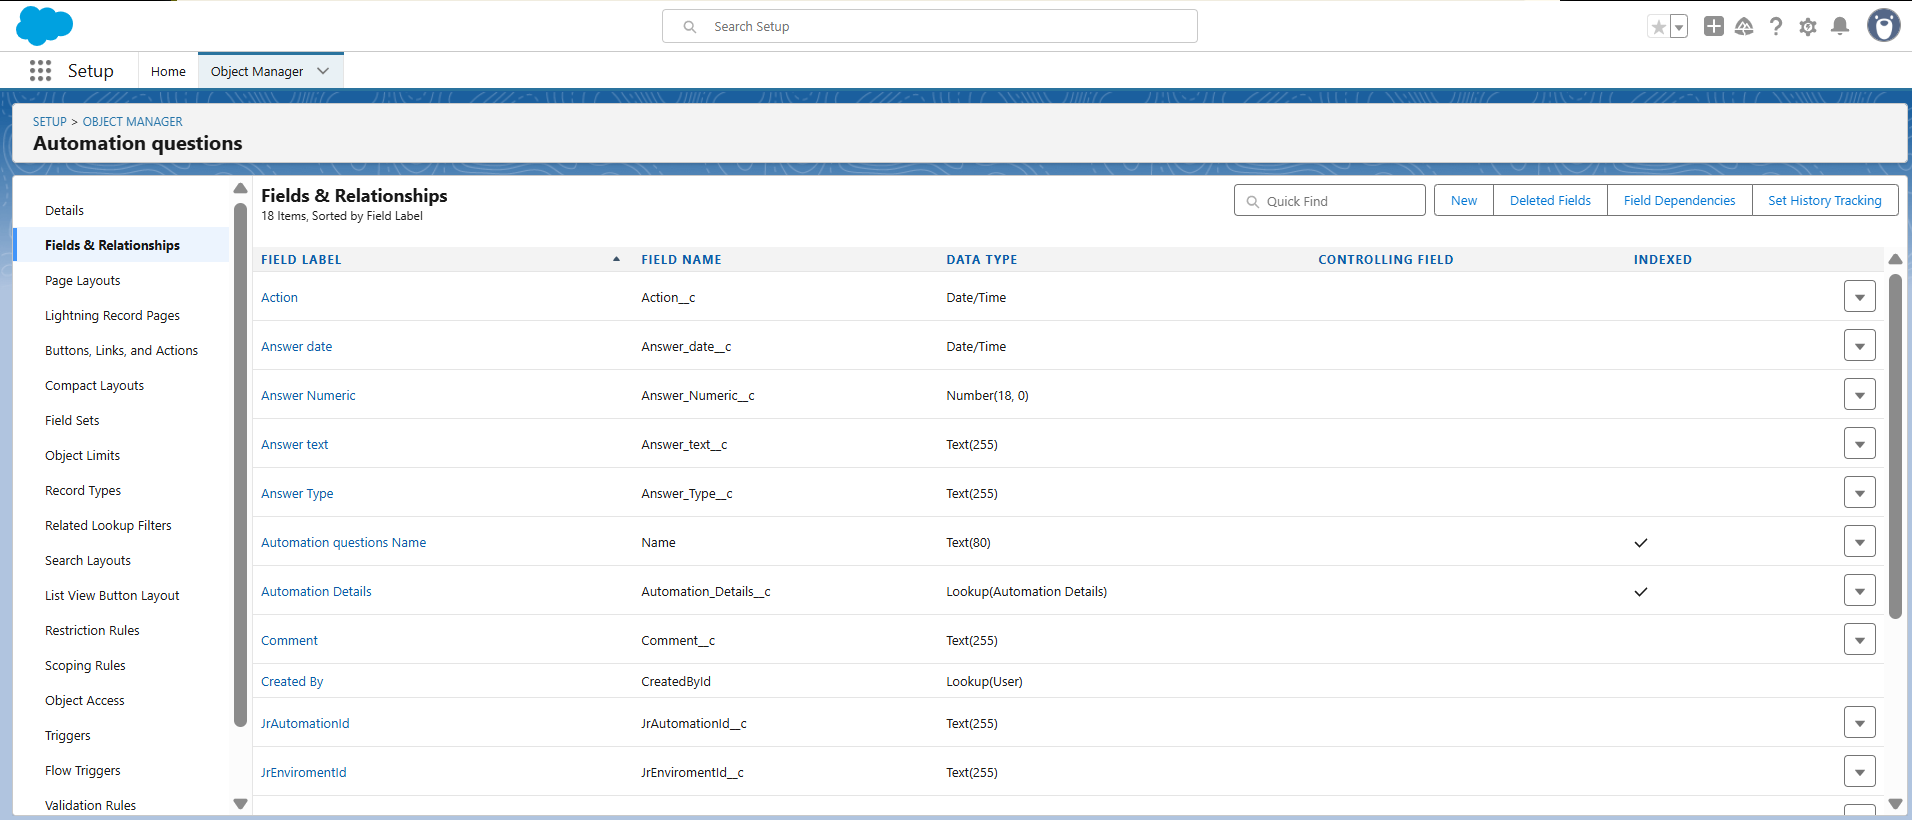This screenshot has width=1912, height=820.
Task: Open the Help question mark icon
Action: point(1776,27)
